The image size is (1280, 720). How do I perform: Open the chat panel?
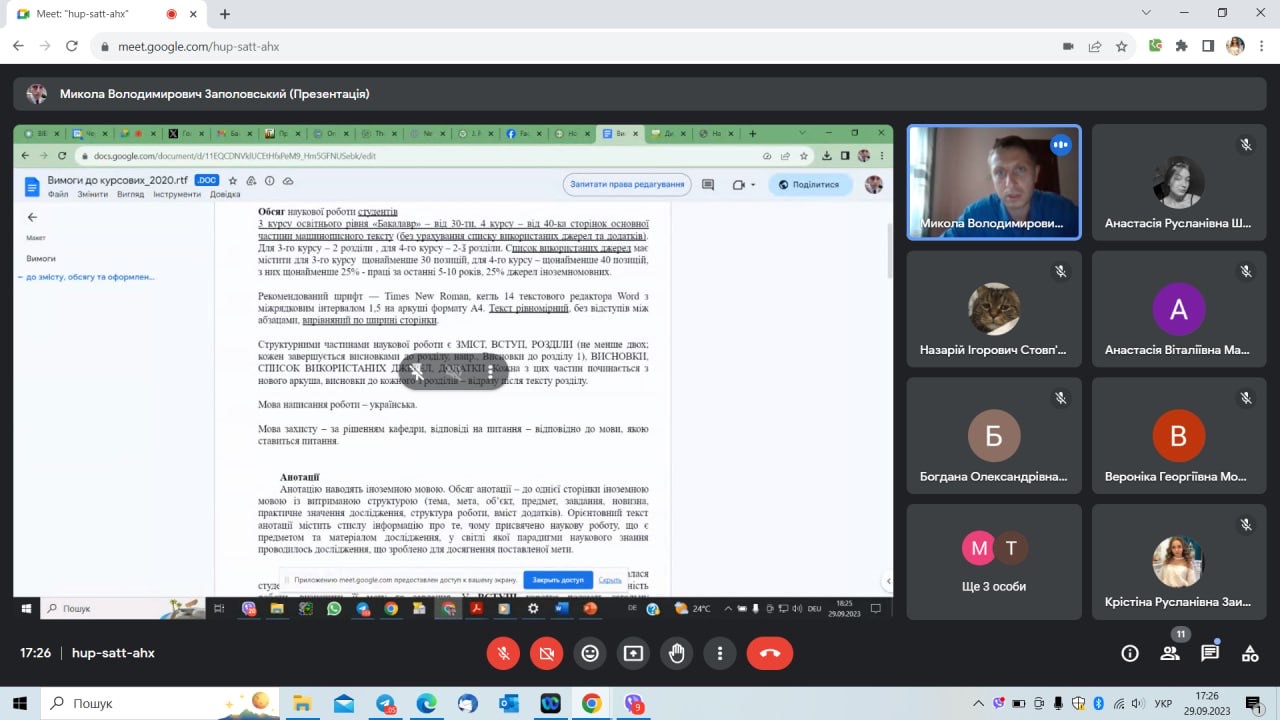(x=1210, y=653)
